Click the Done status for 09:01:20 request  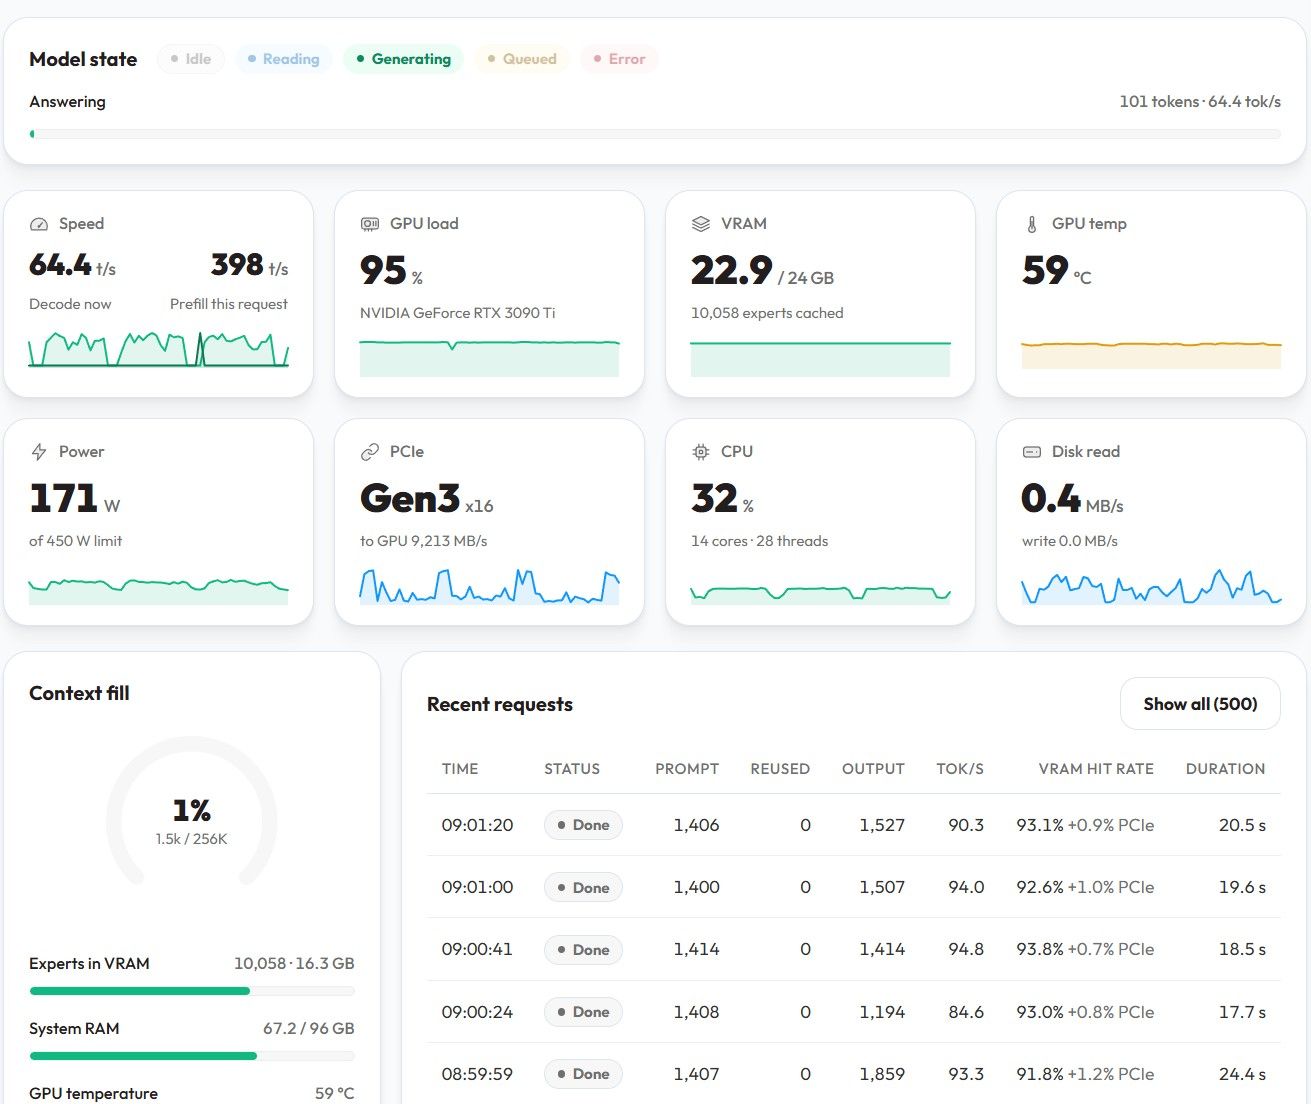point(583,825)
